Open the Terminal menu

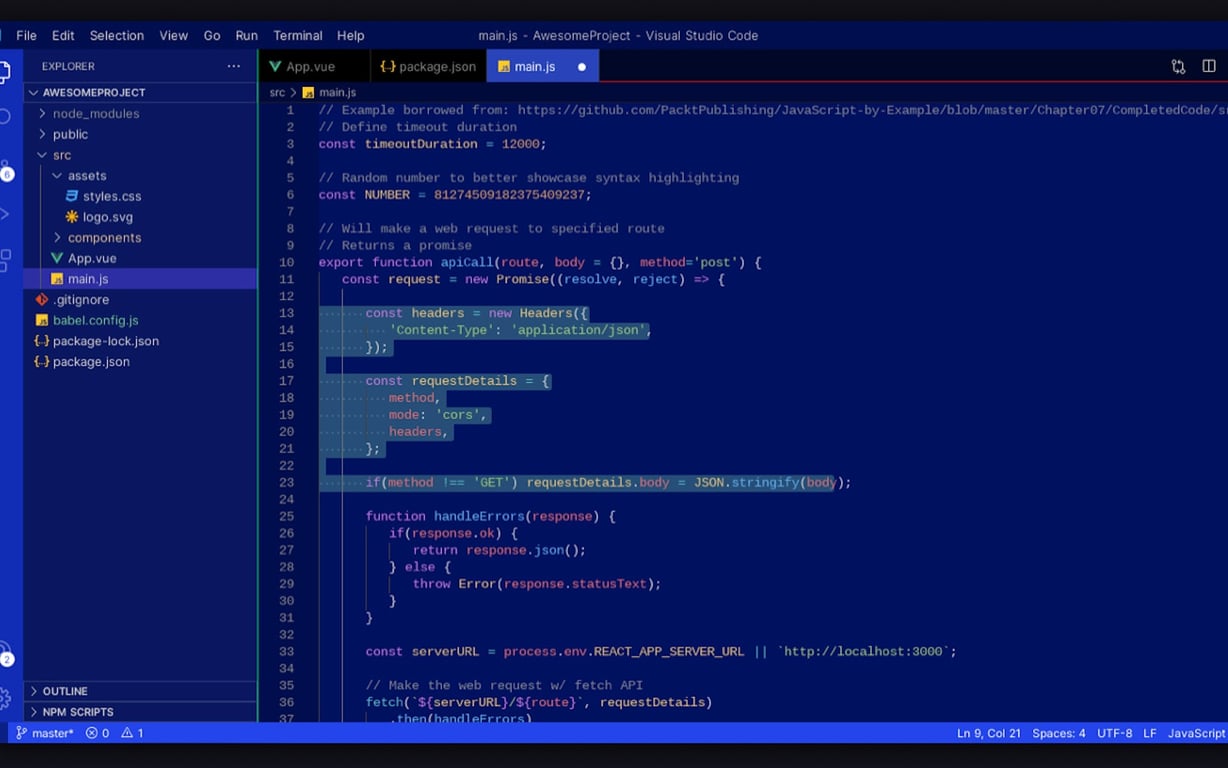coord(296,35)
